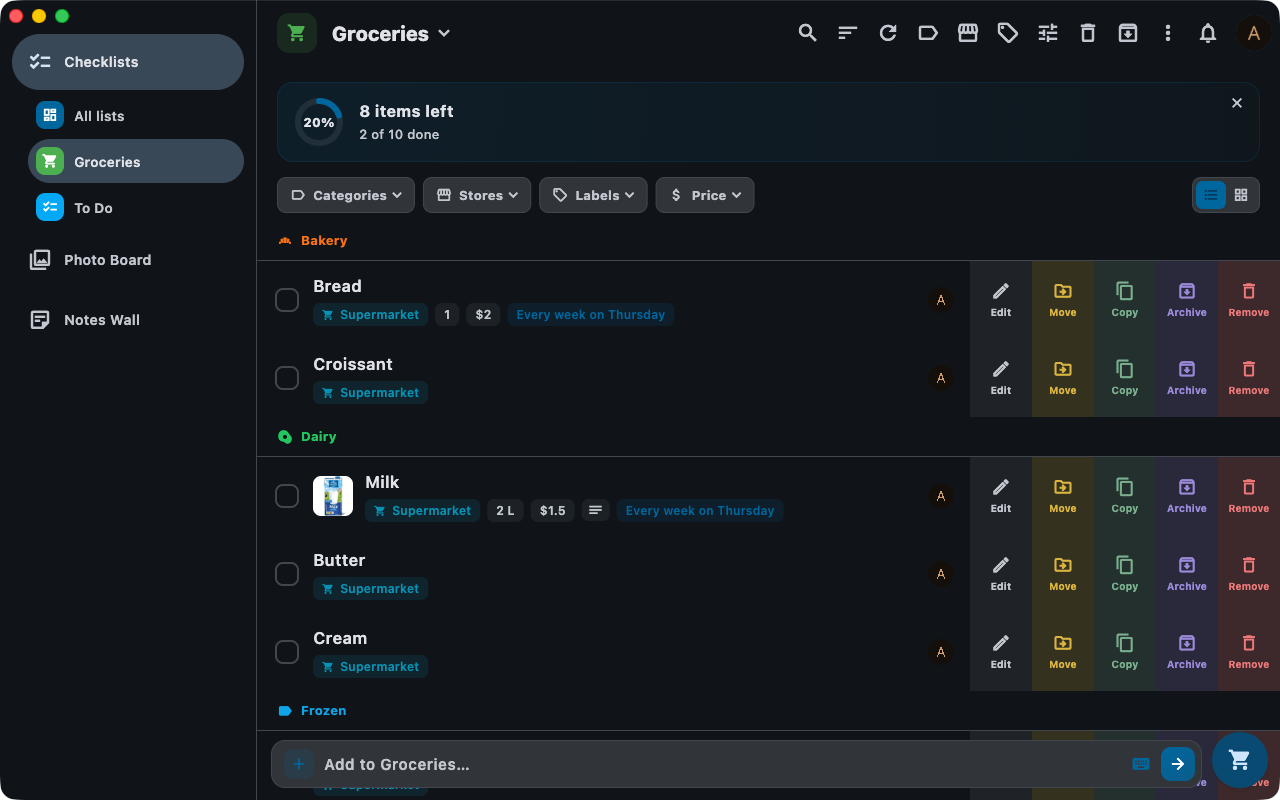The height and width of the screenshot is (800, 1280).
Task: Open the Groceries list title dropdown
Action: (x=391, y=34)
